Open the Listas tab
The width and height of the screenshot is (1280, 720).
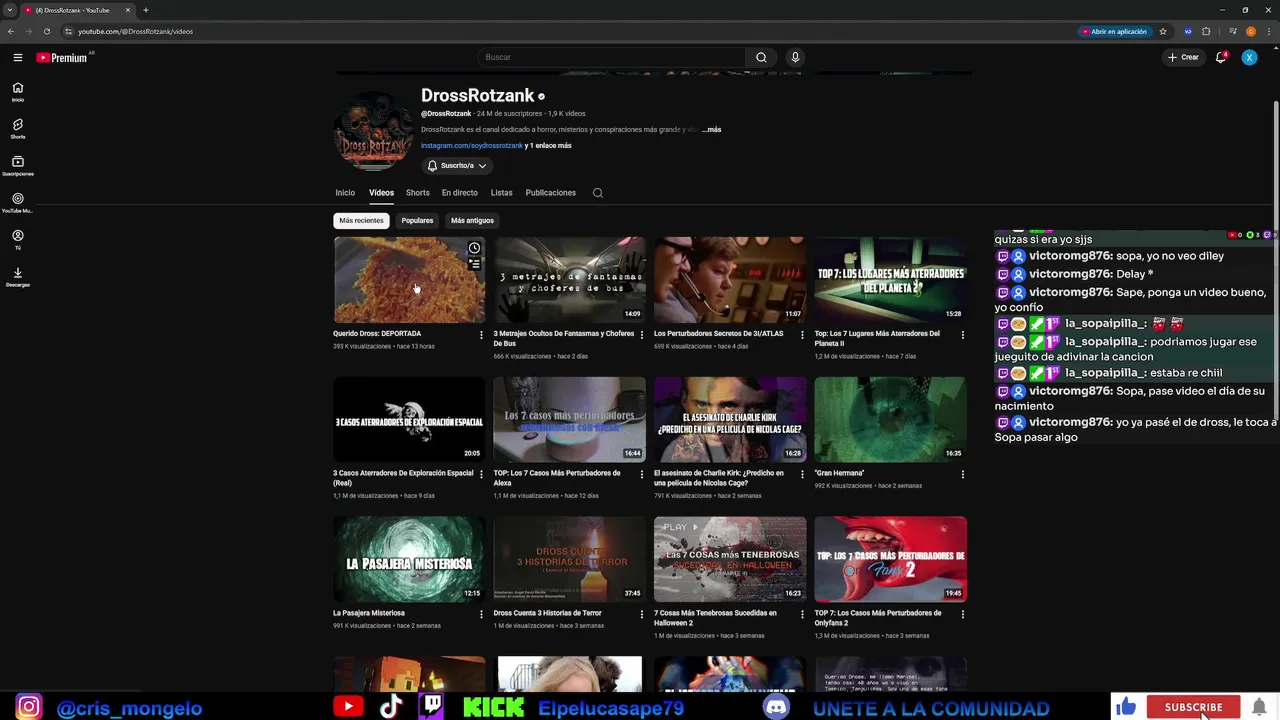tap(502, 193)
